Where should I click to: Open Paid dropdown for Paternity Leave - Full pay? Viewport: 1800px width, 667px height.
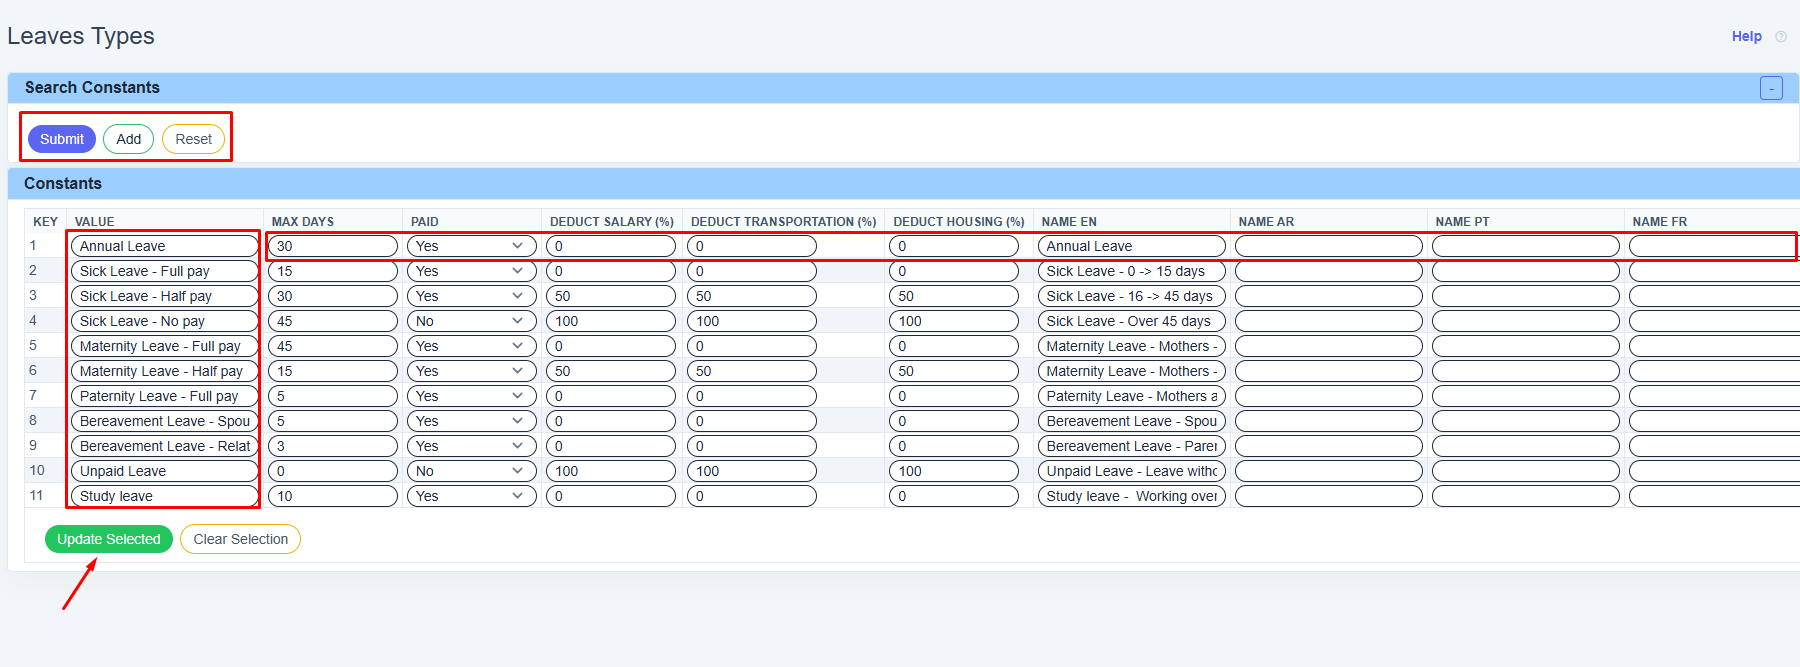(472, 396)
